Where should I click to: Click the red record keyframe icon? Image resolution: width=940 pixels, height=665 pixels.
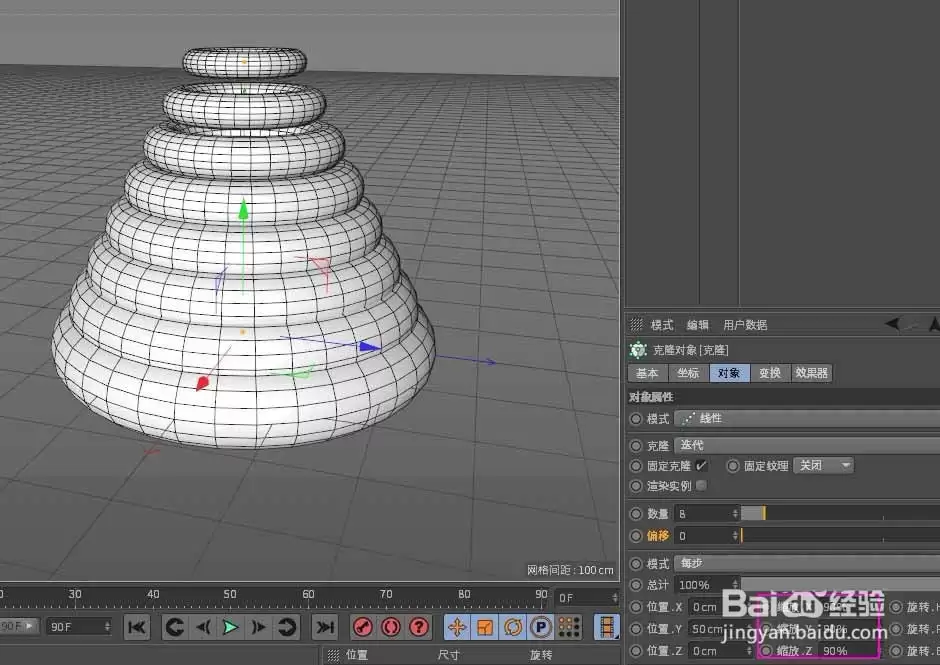coord(362,628)
